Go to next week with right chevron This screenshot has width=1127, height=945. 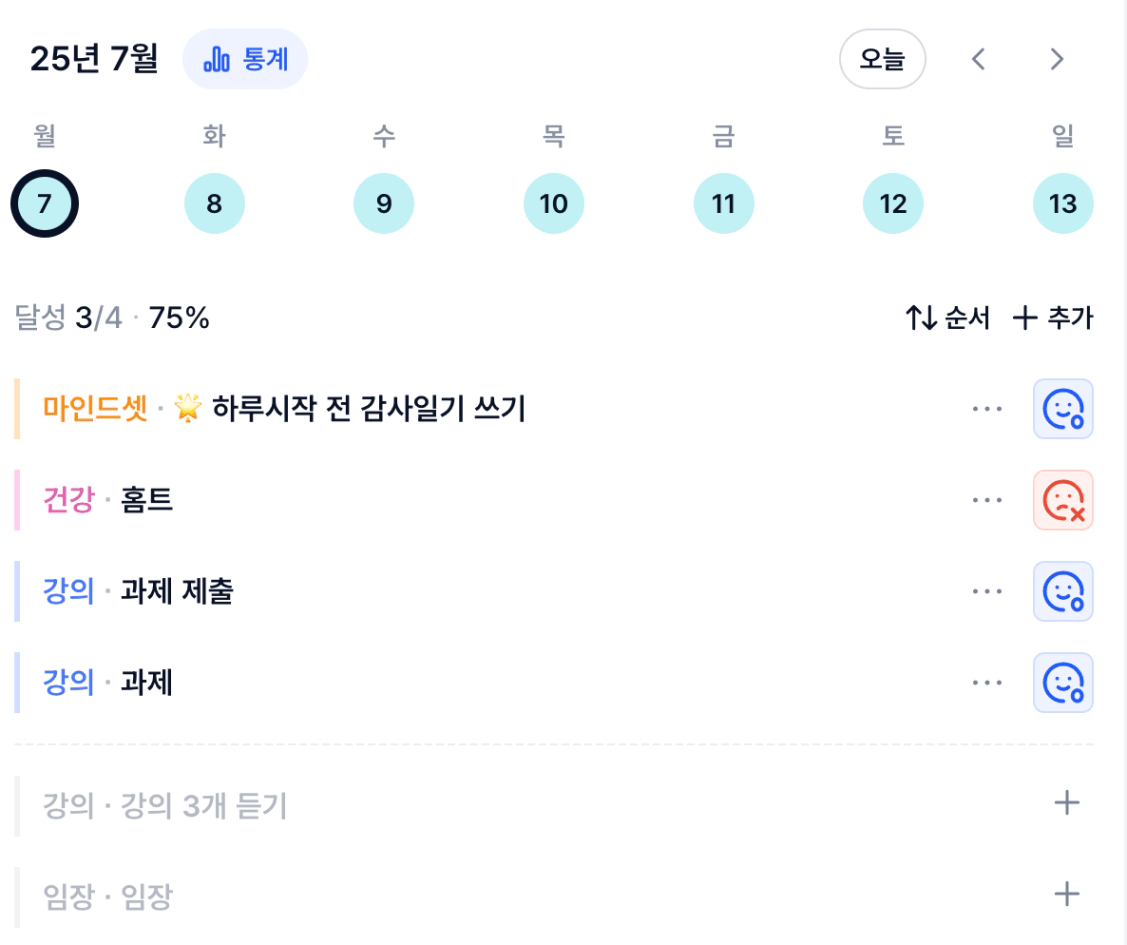point(1056,59)
